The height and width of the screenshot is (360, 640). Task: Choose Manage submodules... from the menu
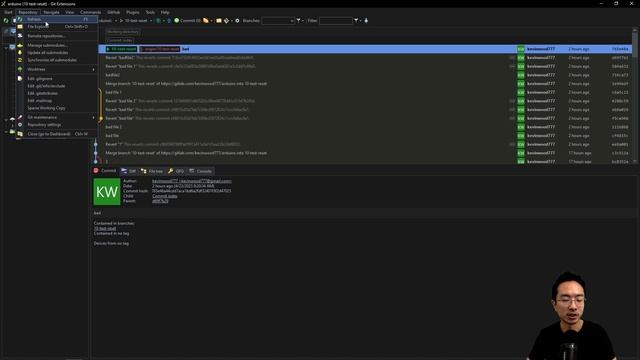57,45
